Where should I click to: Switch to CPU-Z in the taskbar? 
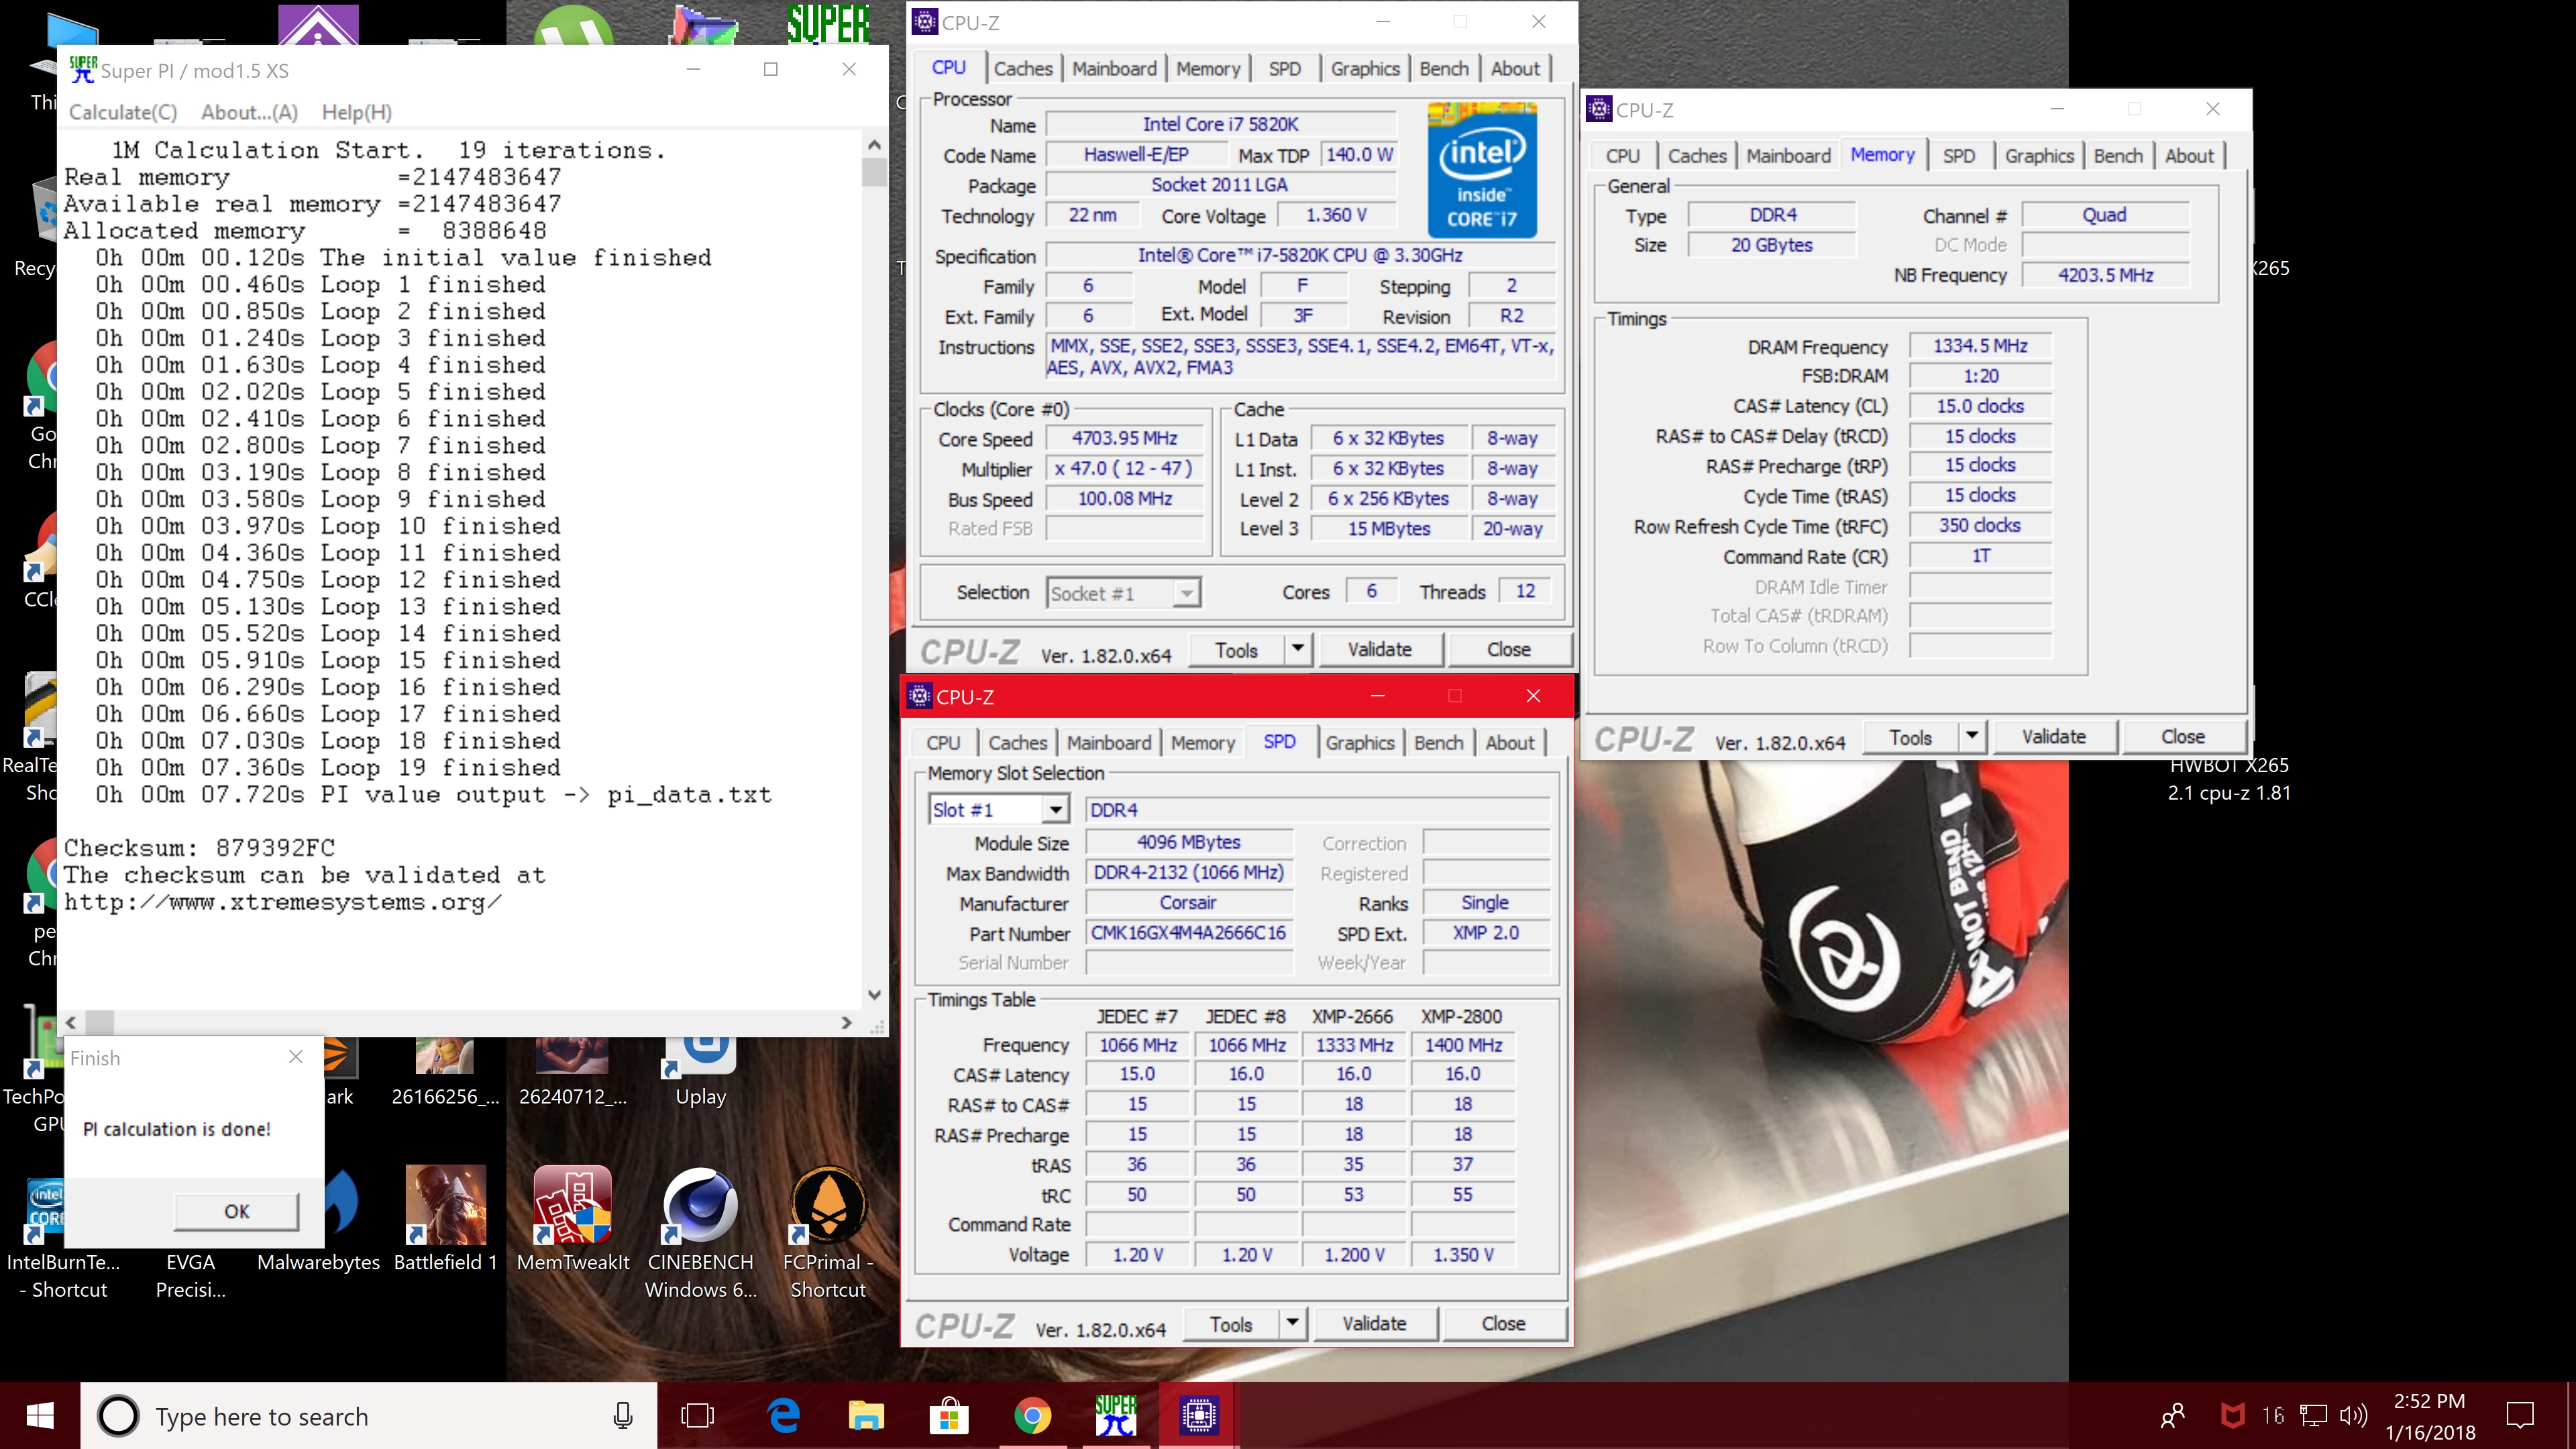1198,1416
